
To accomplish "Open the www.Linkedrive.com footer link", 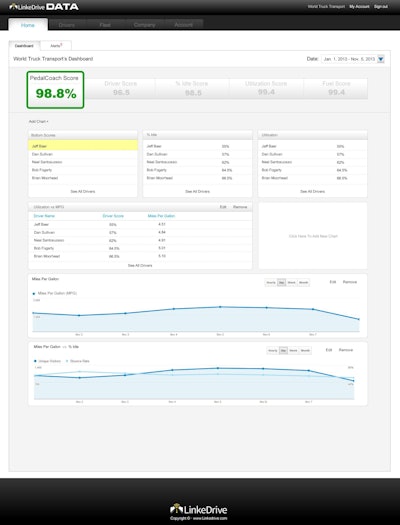I will coord(210,518).
